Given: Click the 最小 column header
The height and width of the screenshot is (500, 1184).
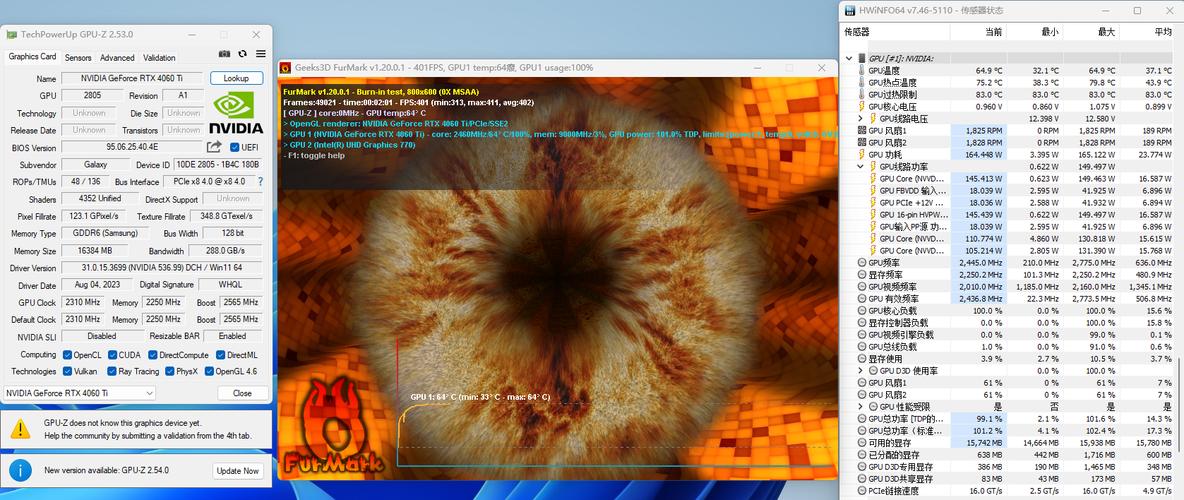Looking at the screenshot, I should pyautogui.click(x=1034, y=32).
